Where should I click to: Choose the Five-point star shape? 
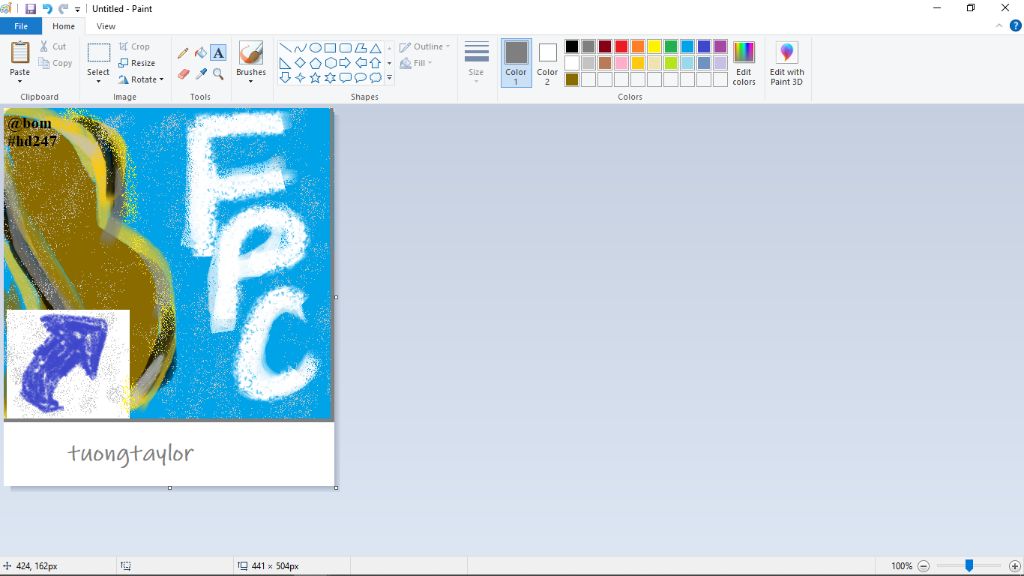coord(315,78)
